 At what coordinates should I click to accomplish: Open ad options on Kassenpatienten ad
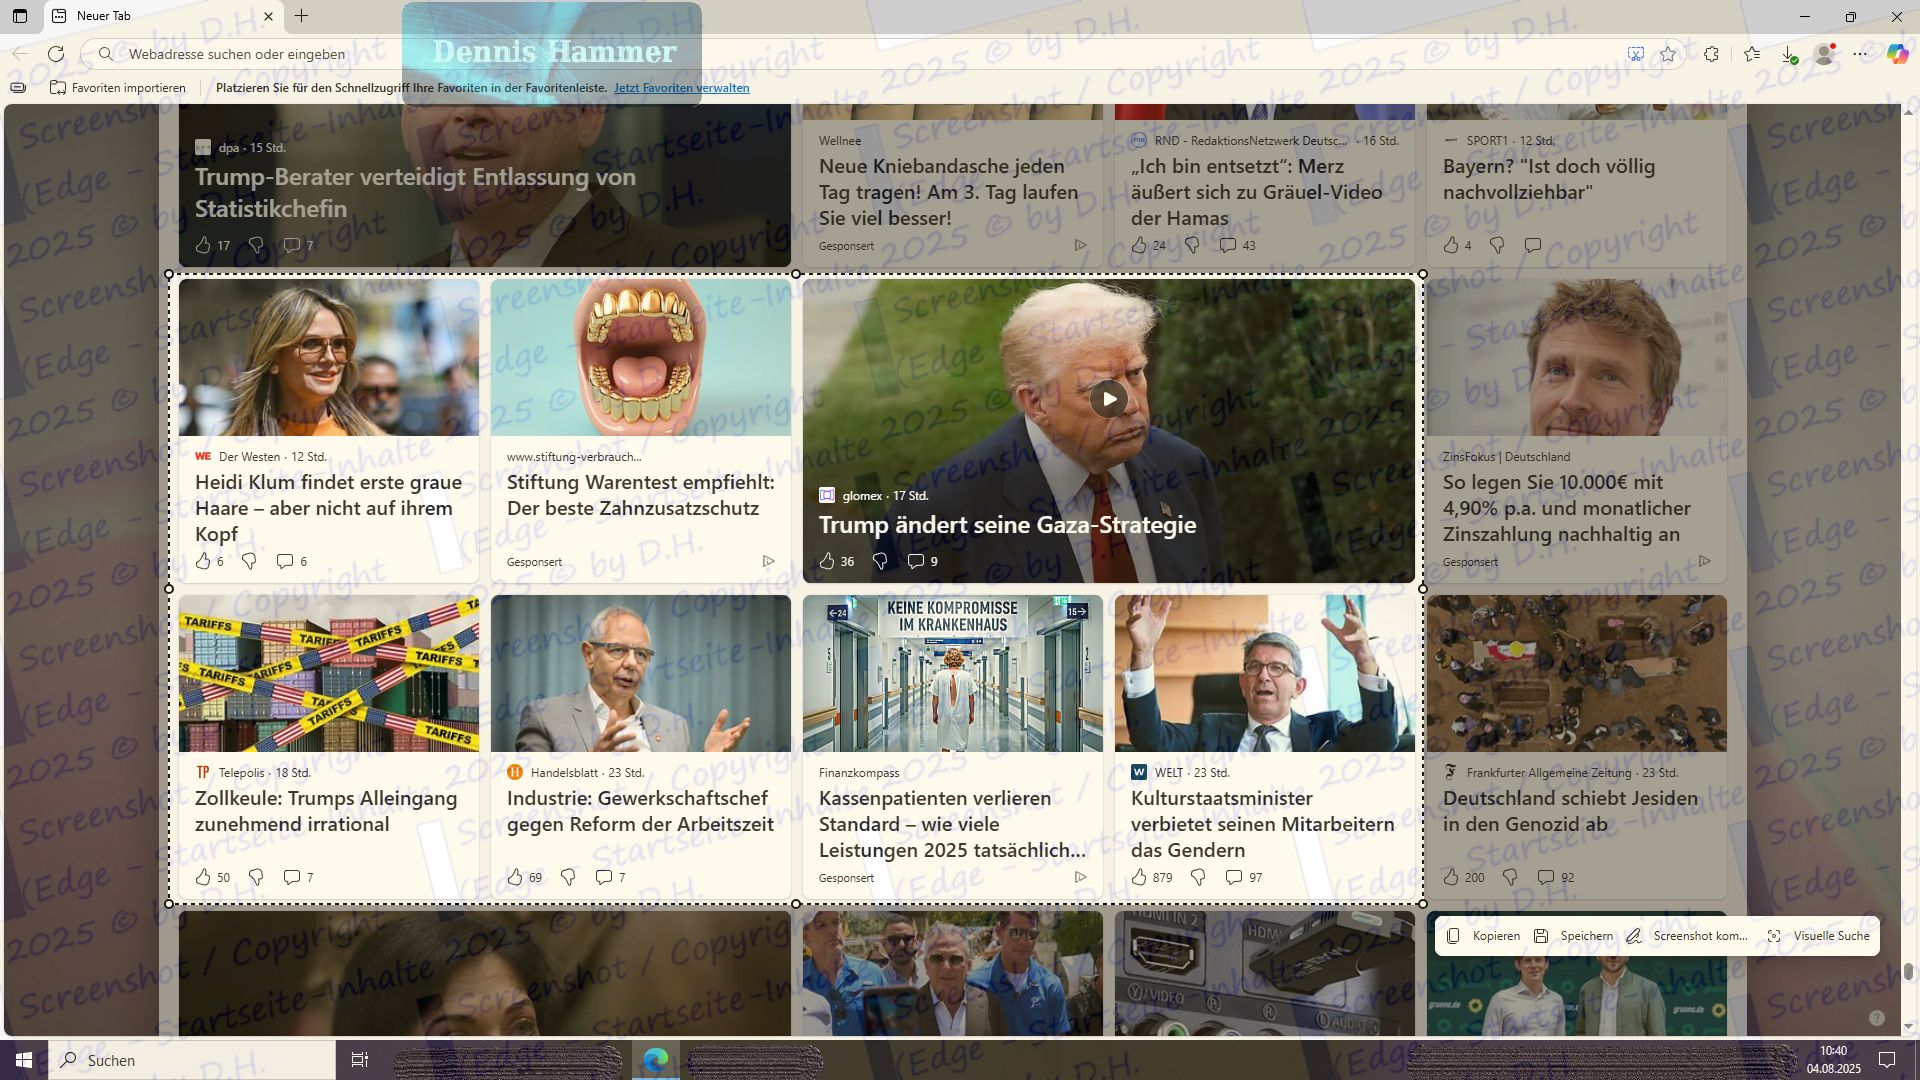1080,877
